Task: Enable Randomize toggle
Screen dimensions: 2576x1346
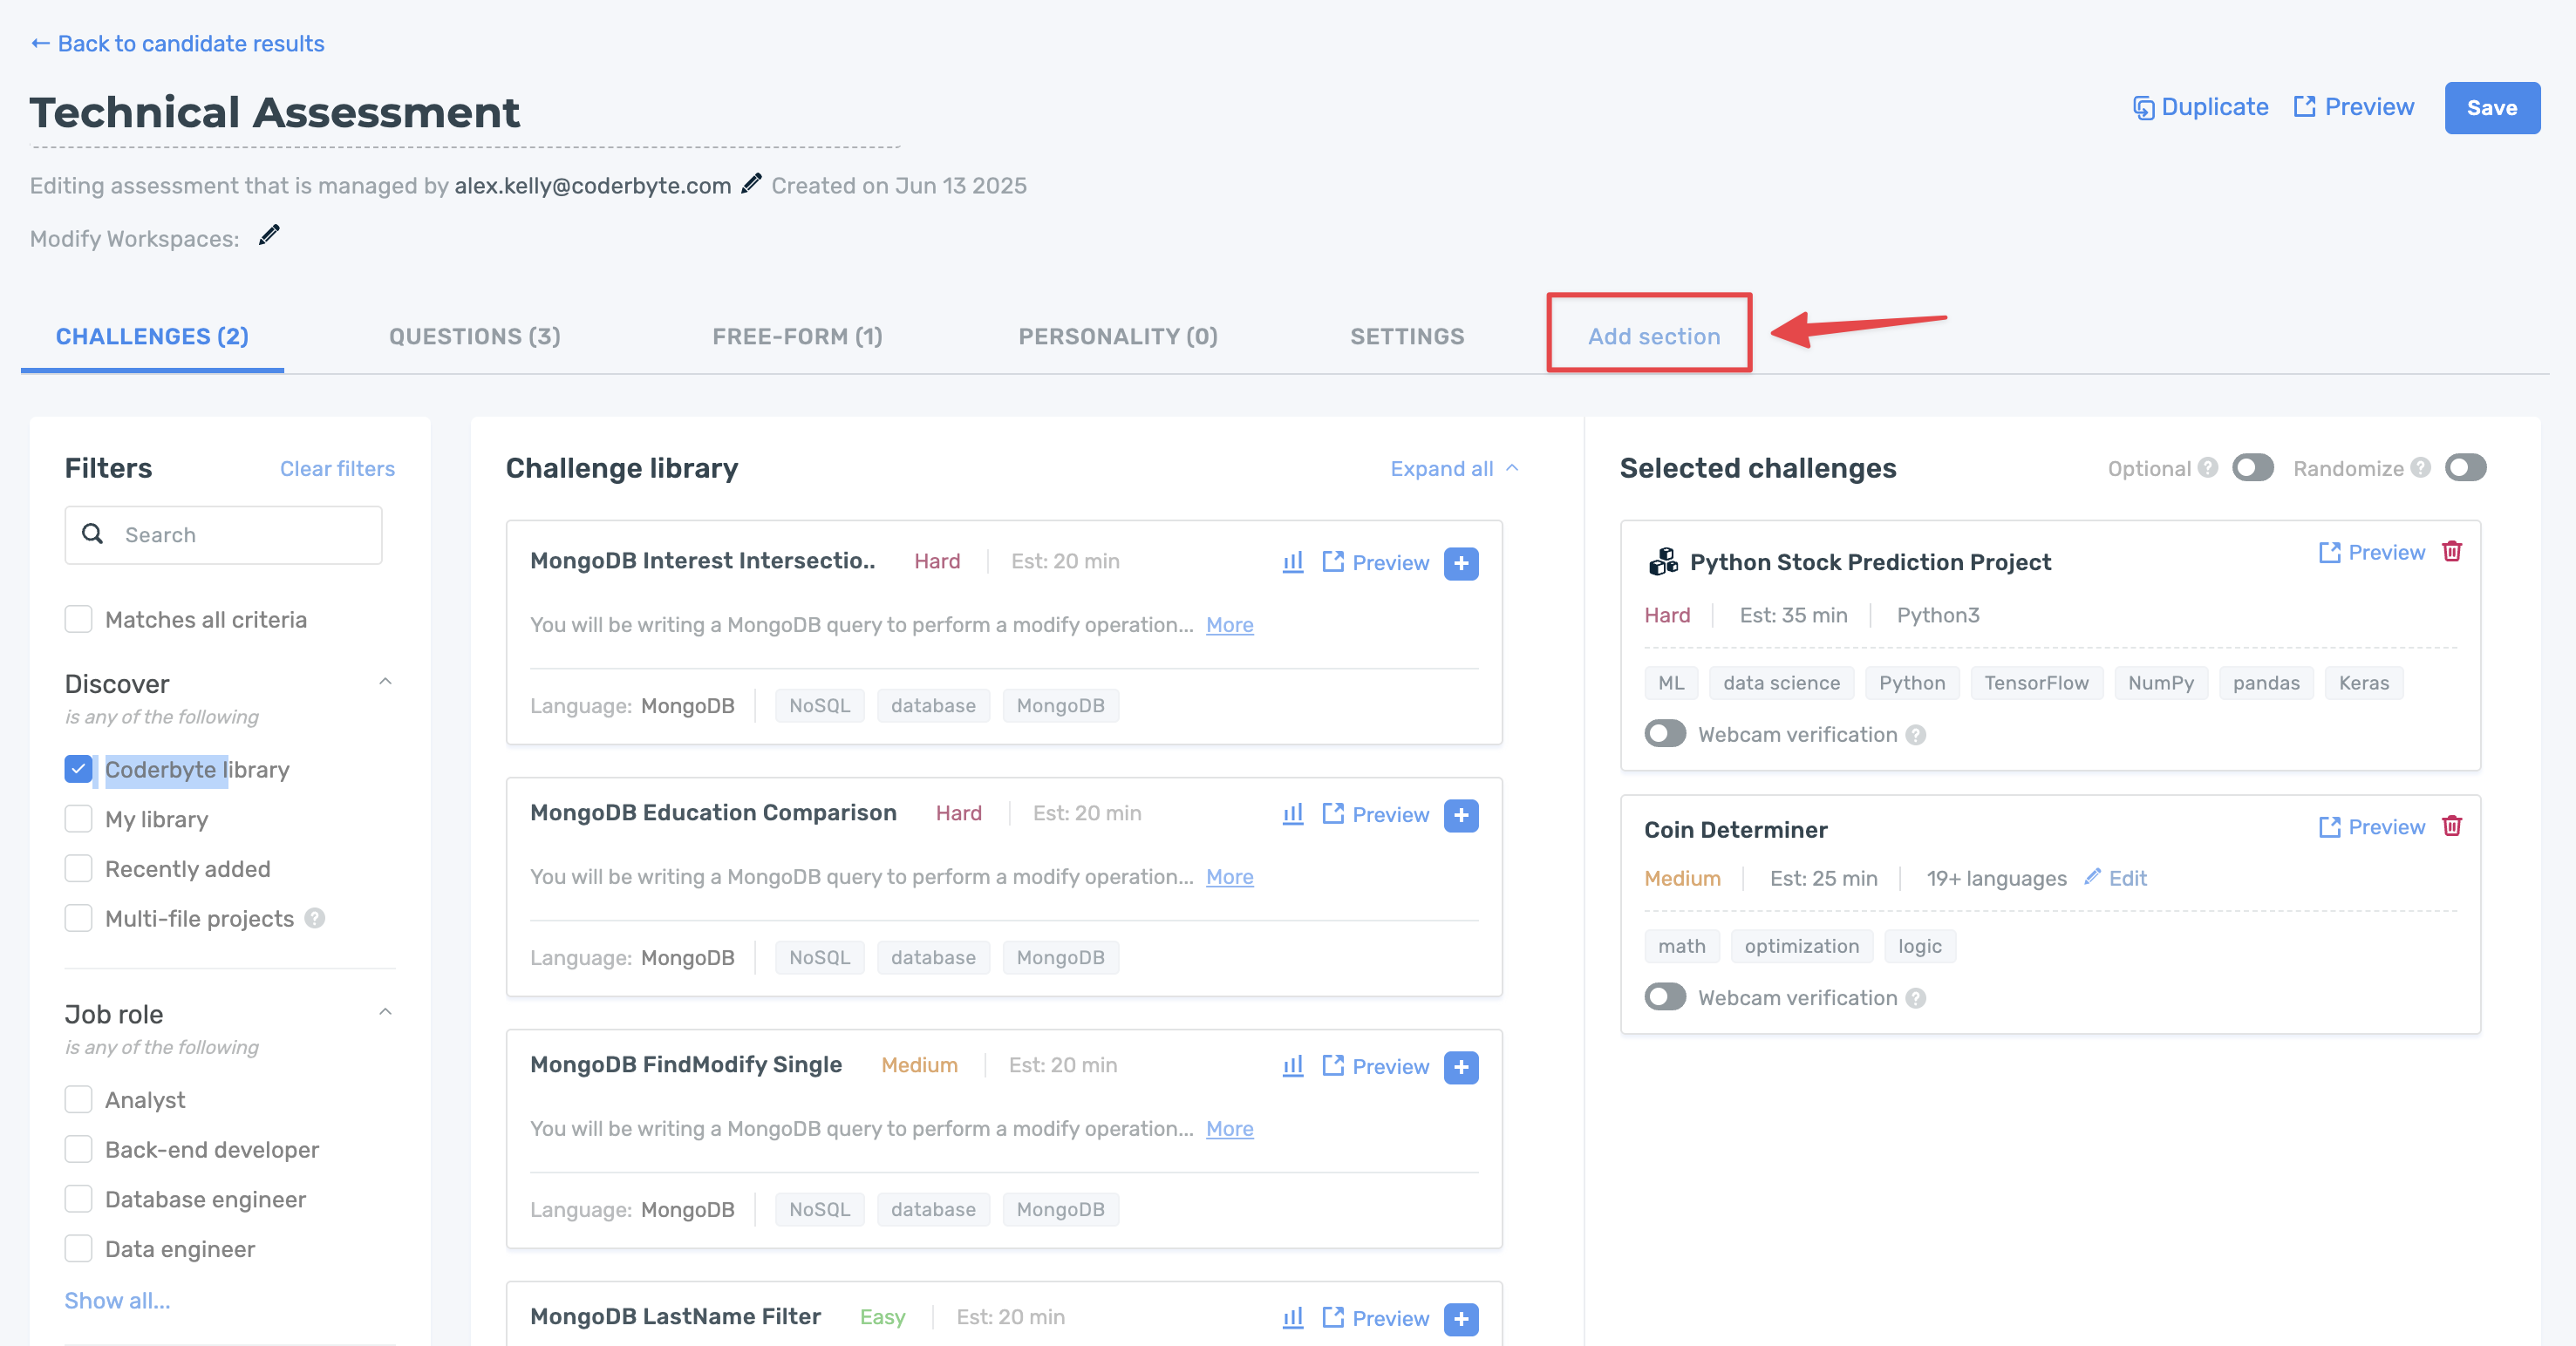Action: (x=2464, y=468)
